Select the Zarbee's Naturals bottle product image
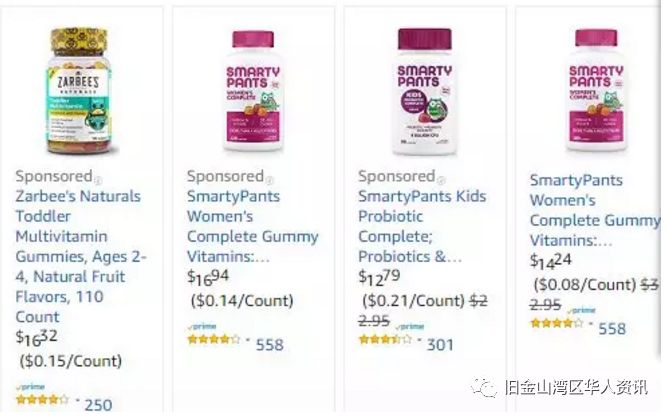669x417 pixels. [x=82, y=90]
